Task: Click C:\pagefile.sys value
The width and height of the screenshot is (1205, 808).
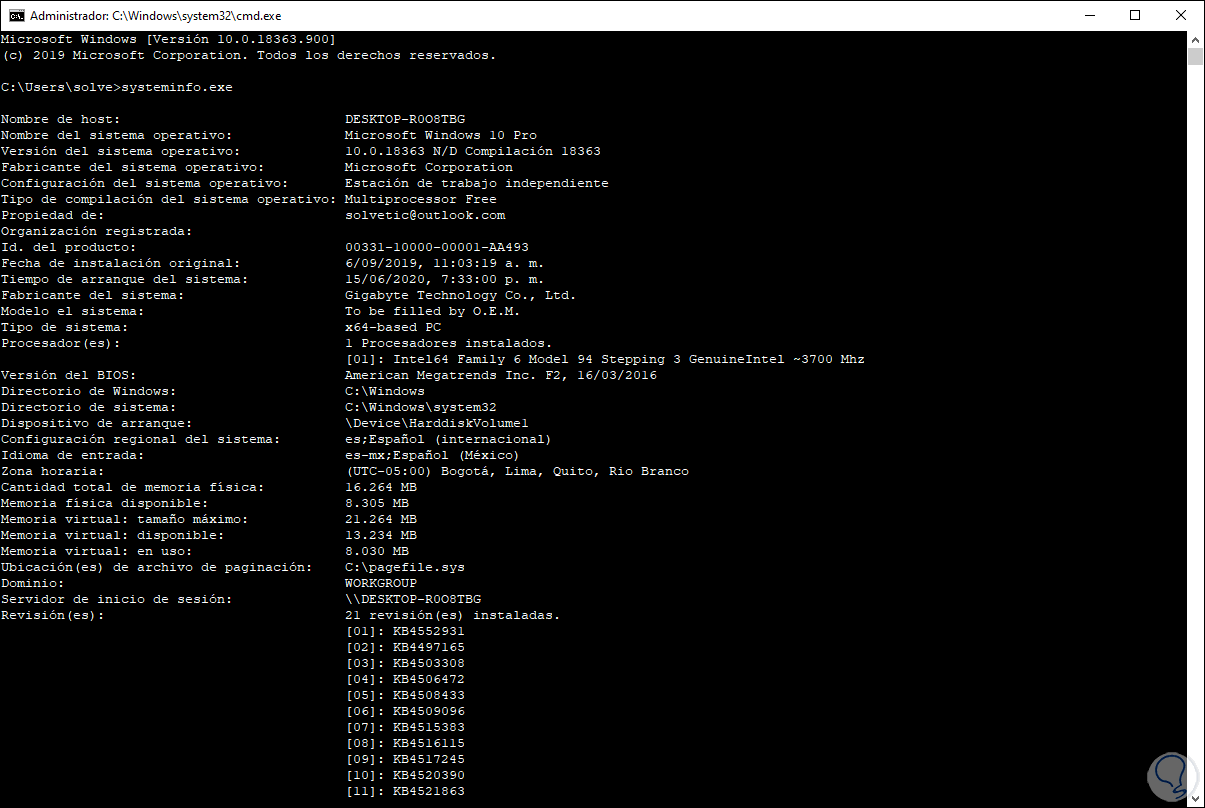Action: point(405,567)
